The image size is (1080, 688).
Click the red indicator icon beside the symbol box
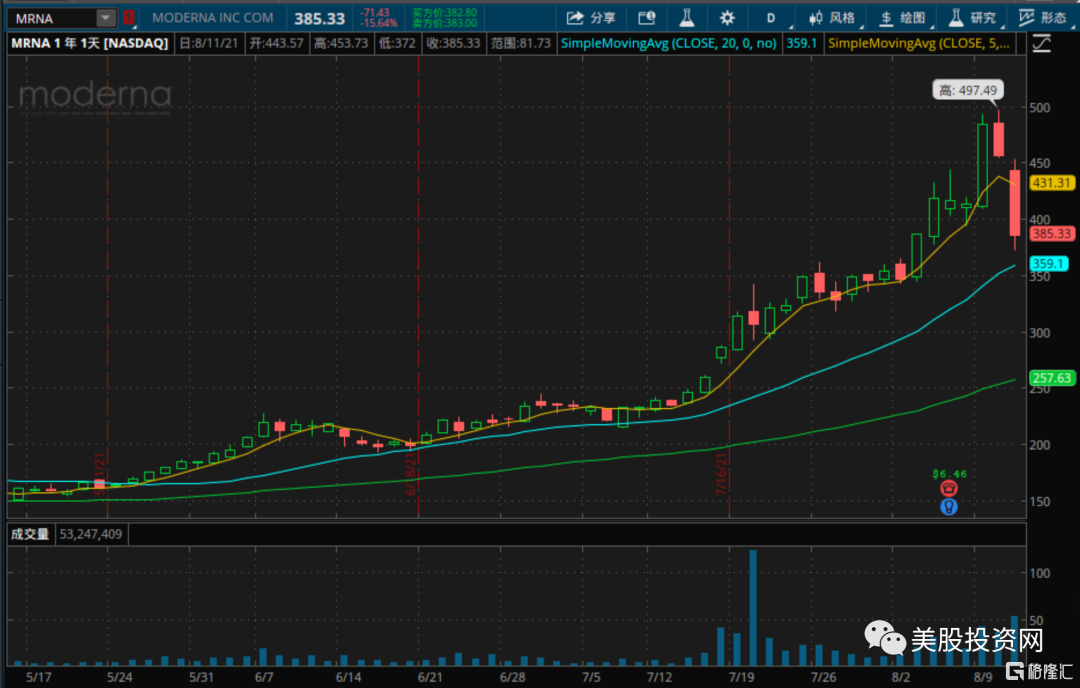[128, 18]
